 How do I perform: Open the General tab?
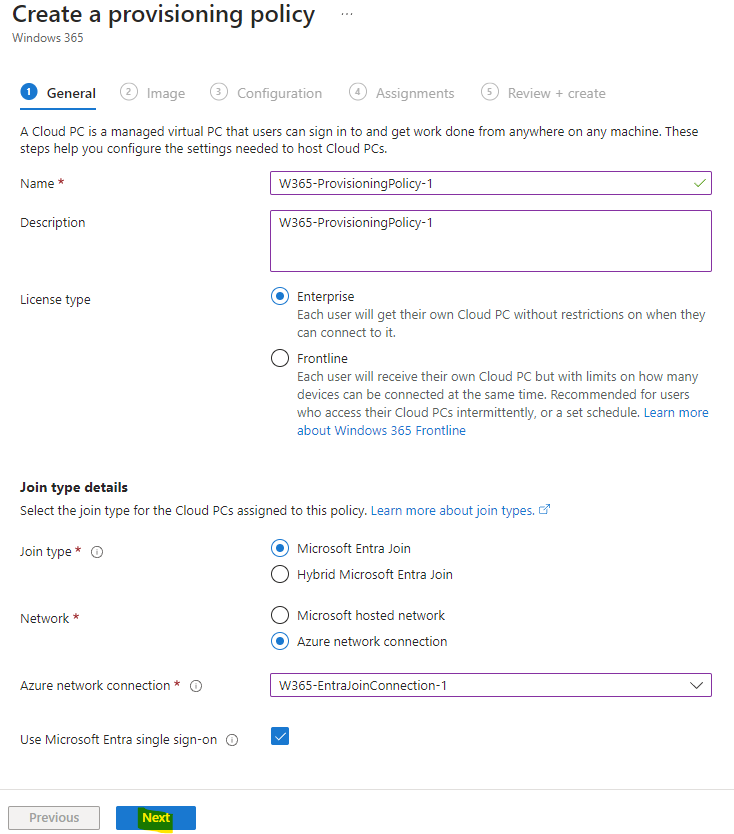click(x=58, y=93)
